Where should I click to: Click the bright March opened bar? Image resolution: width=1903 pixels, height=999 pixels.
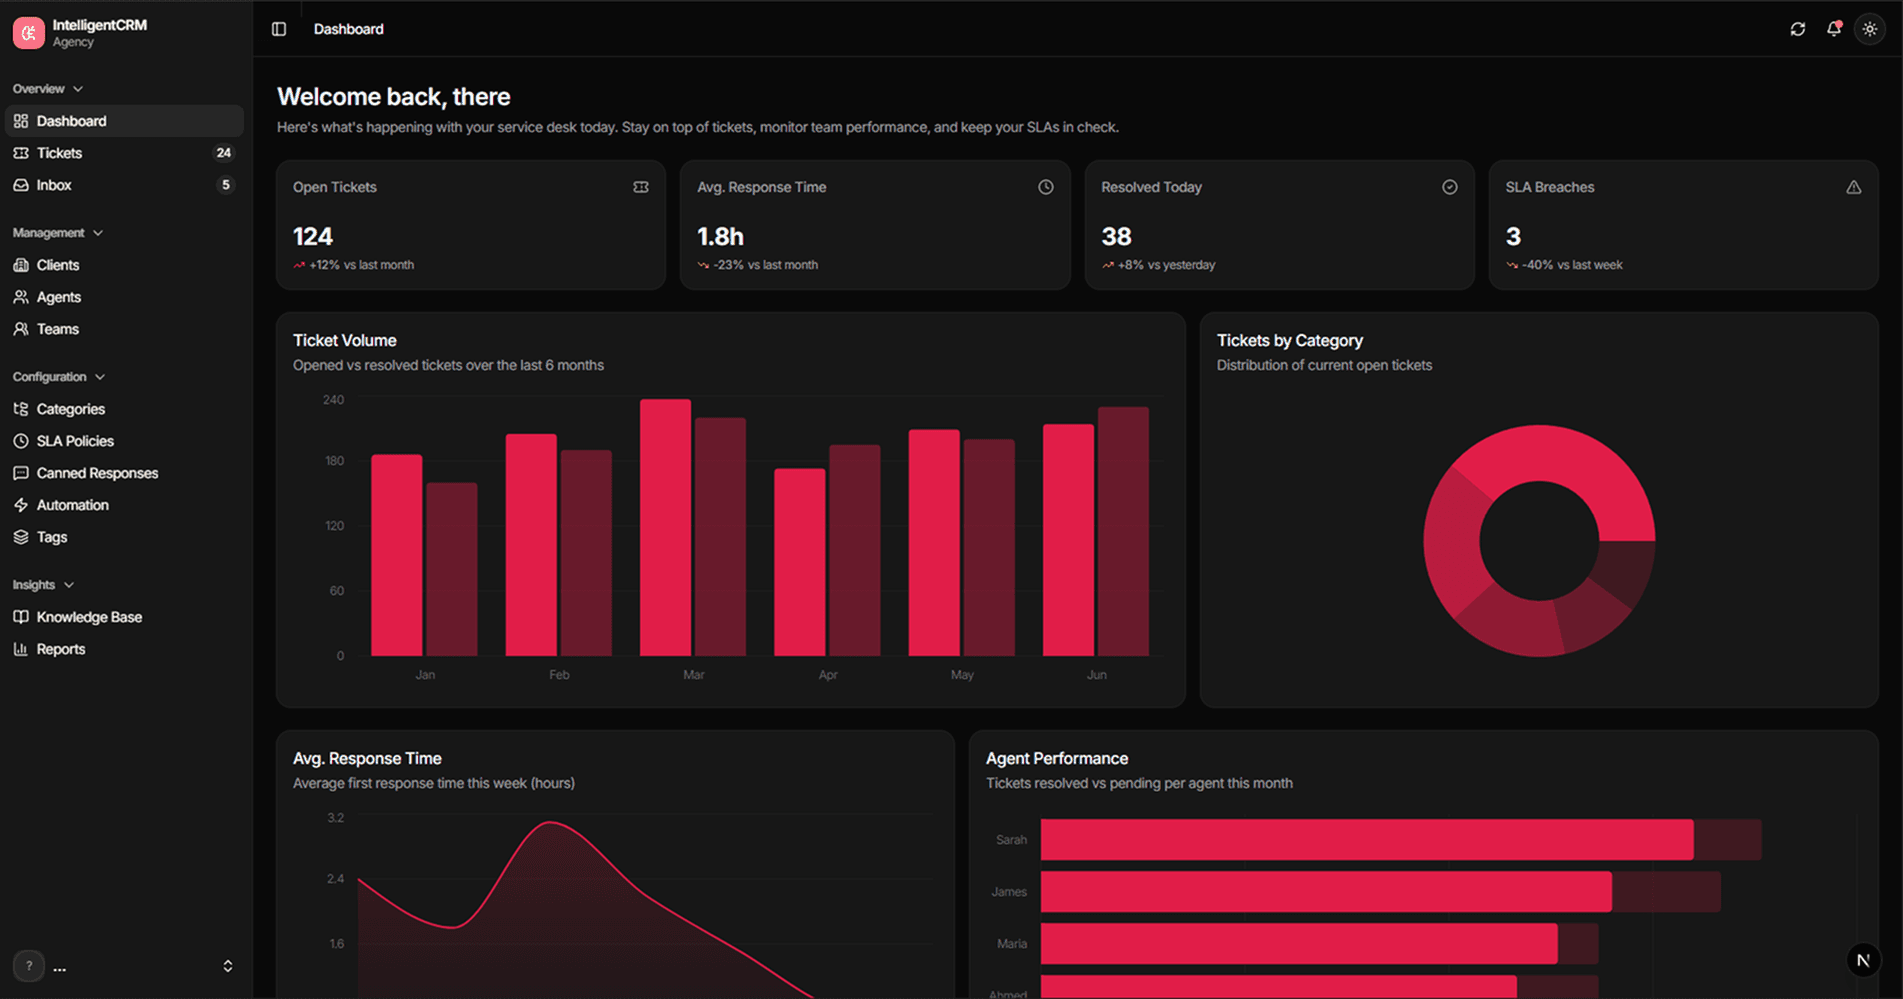coord(665,528)
